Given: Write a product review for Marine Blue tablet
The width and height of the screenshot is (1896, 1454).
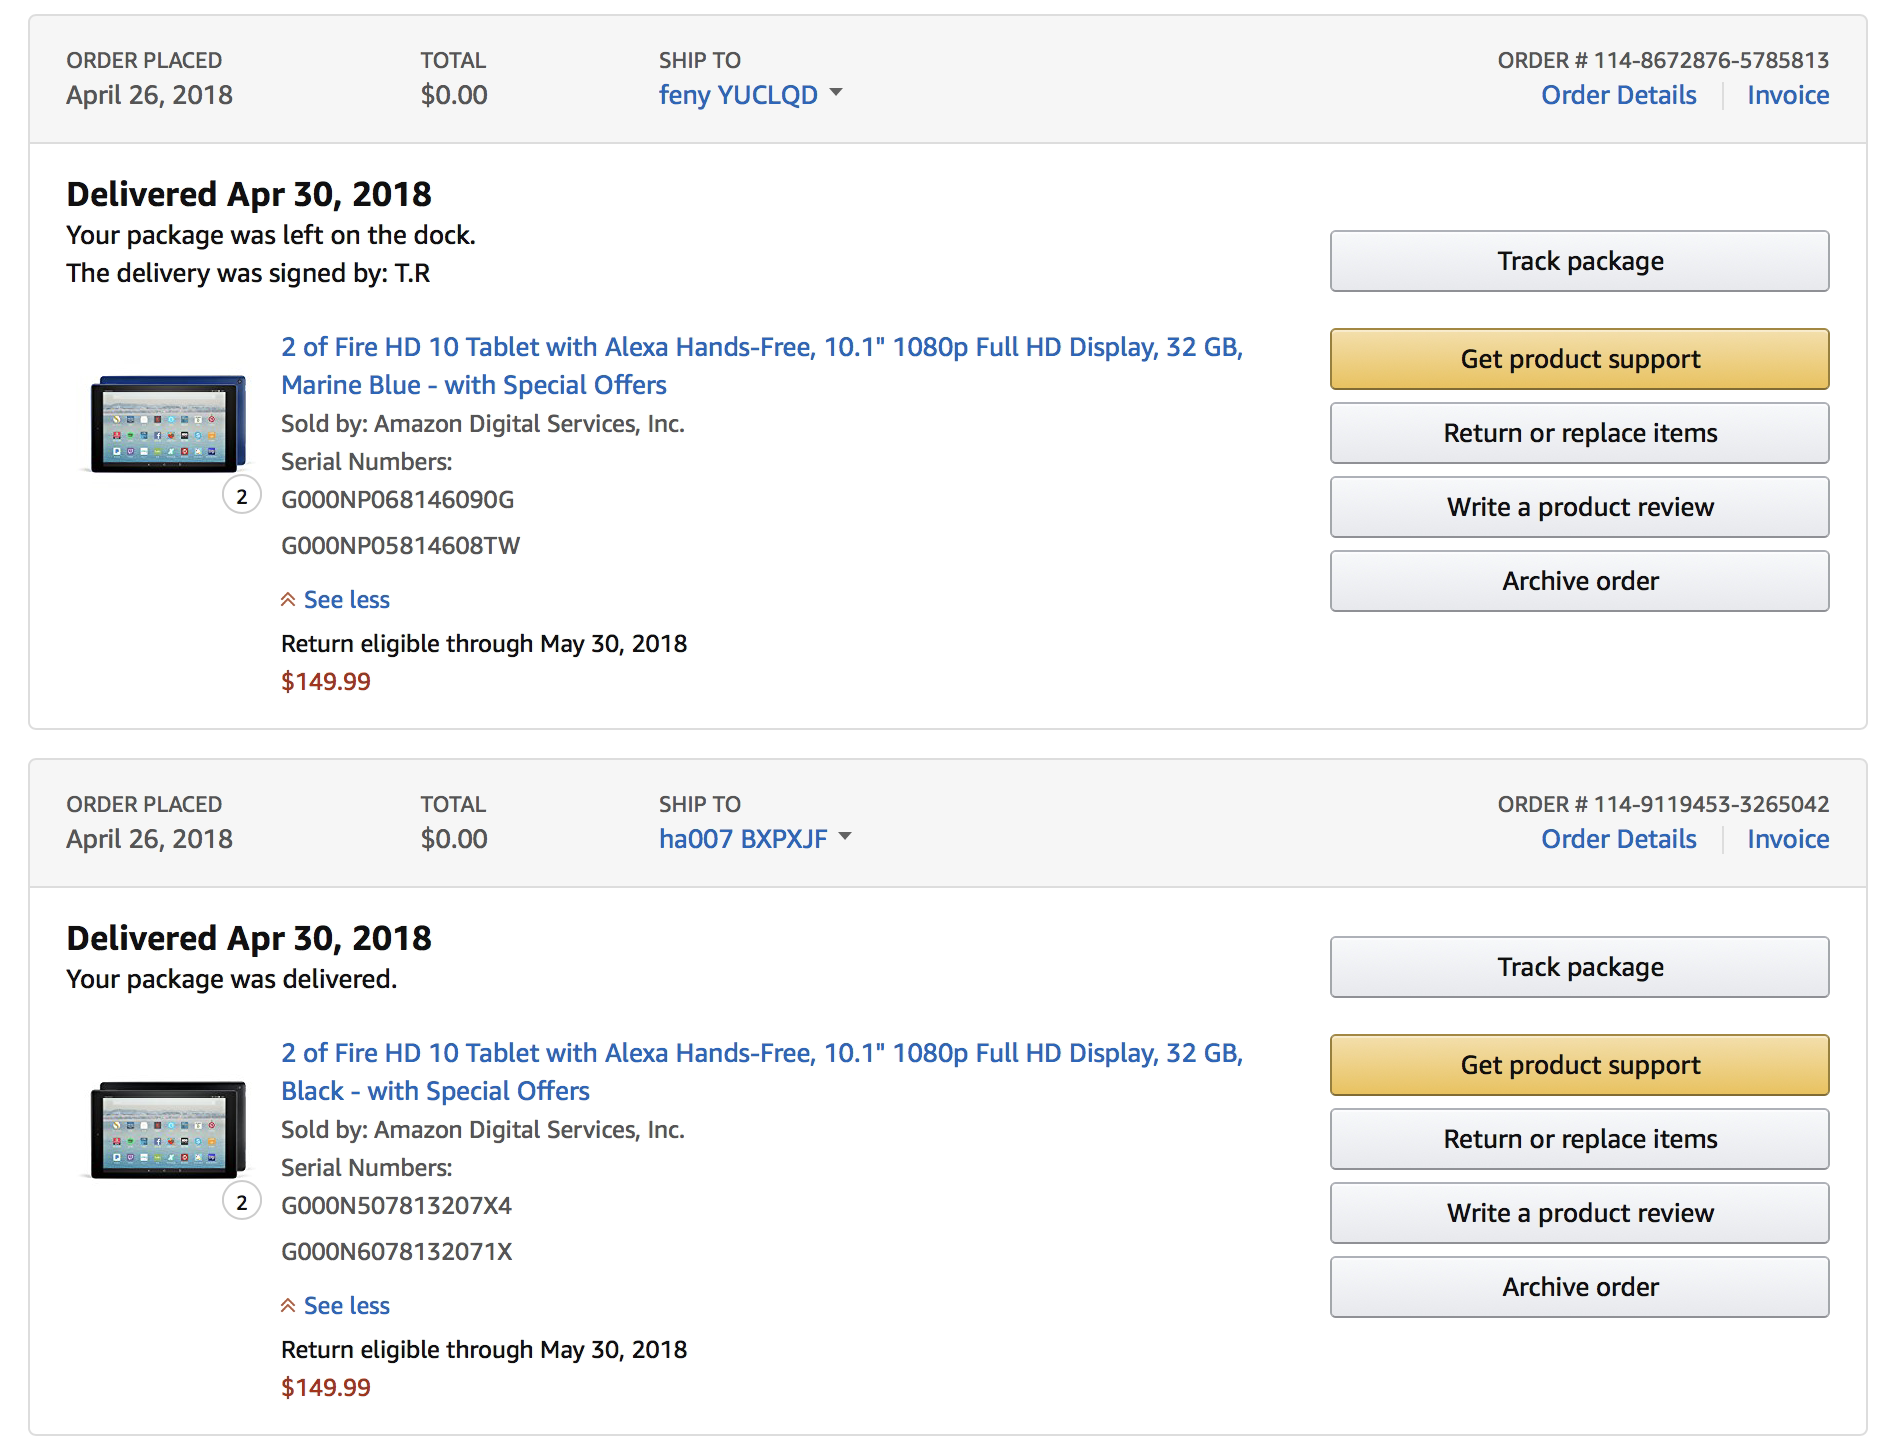Looking at the screenshot, I should 1579,507.
